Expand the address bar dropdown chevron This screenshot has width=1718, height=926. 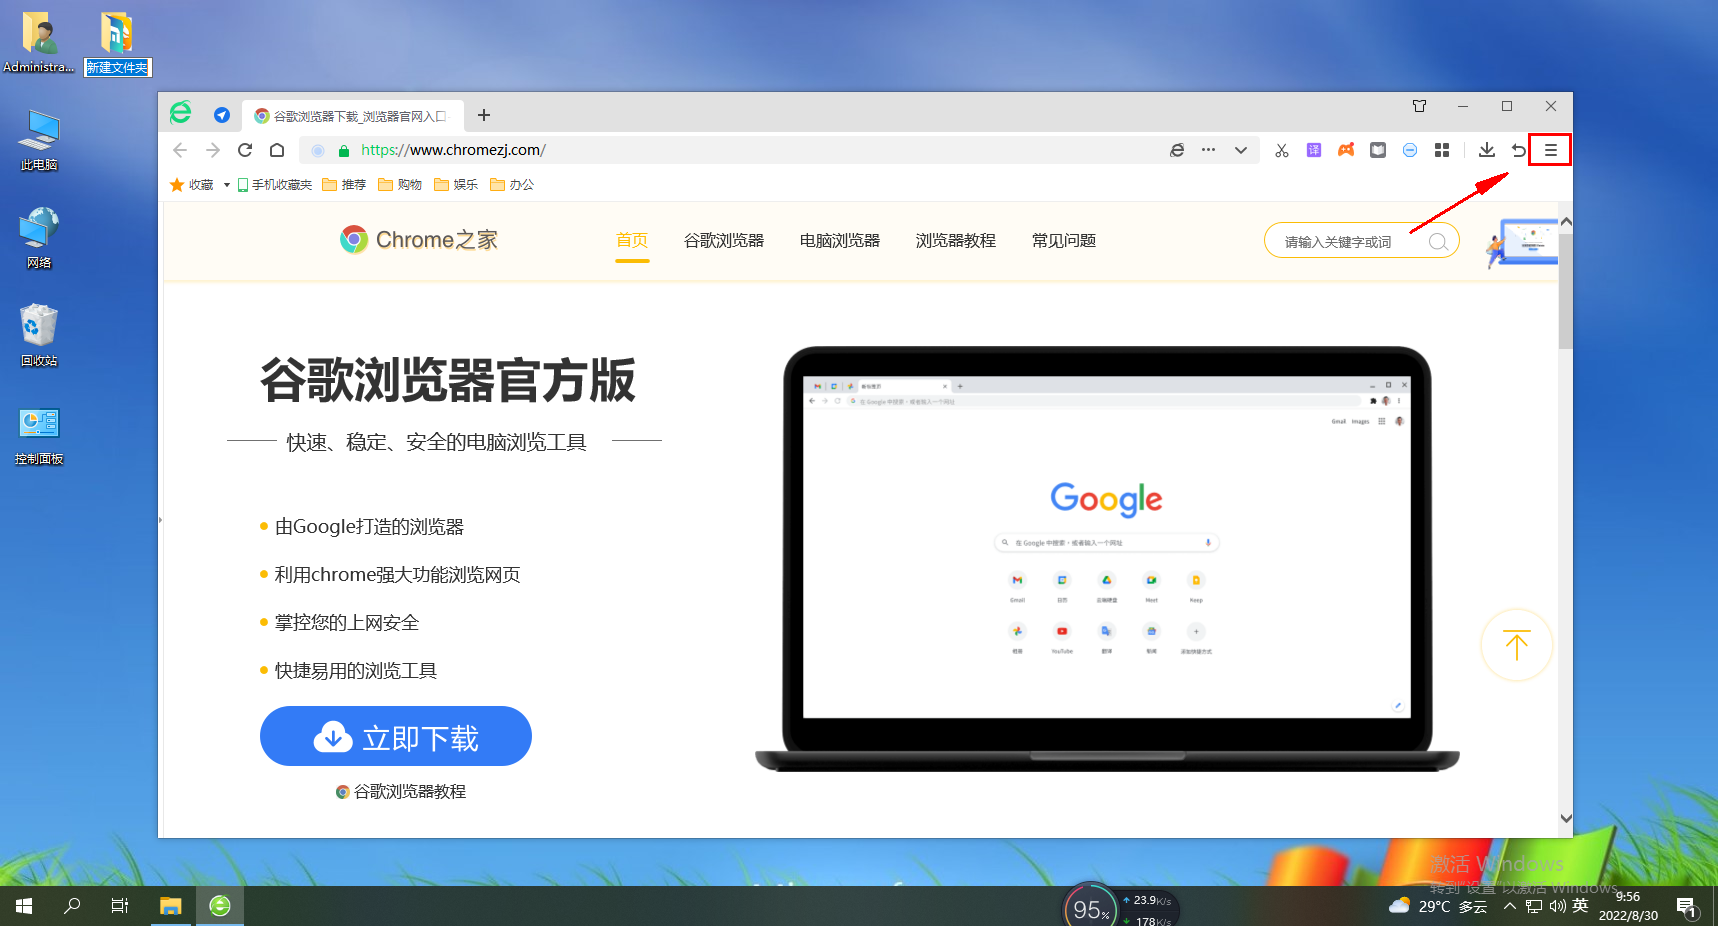[x=1241, y=150]
